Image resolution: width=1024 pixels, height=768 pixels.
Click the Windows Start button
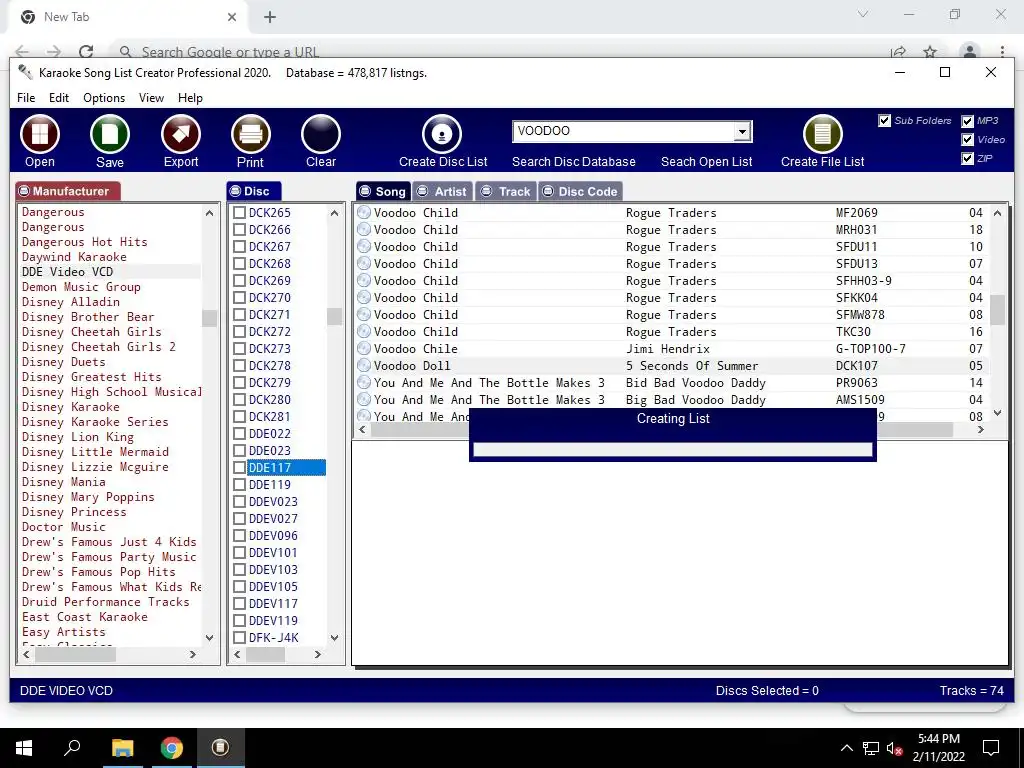tap(24, 748)
